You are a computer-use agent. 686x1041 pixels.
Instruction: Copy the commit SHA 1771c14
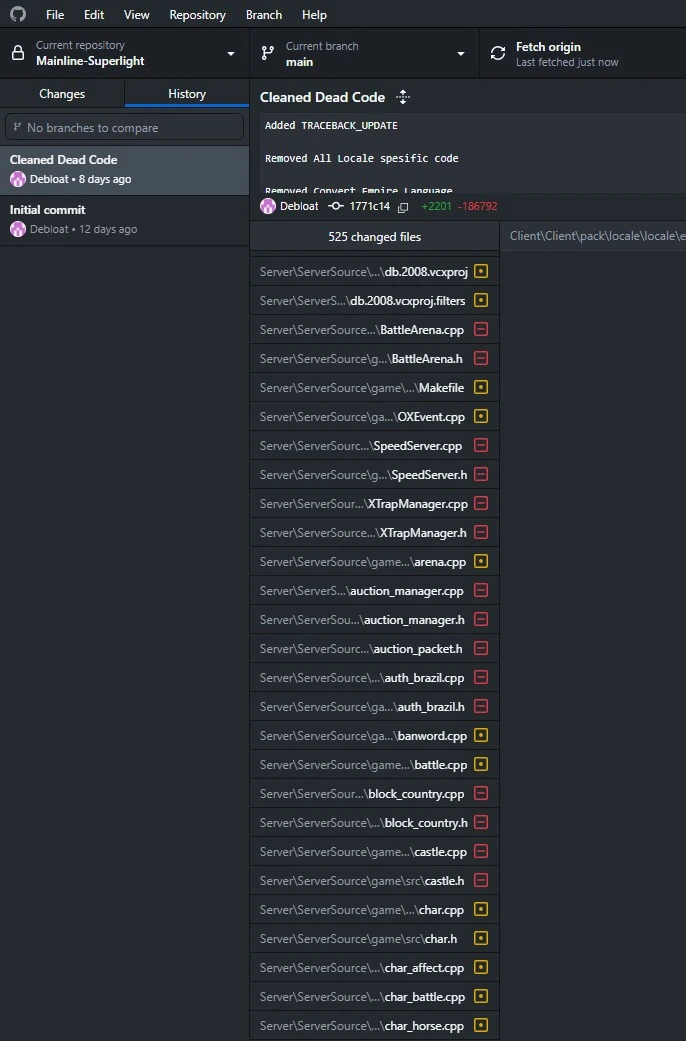403,207
